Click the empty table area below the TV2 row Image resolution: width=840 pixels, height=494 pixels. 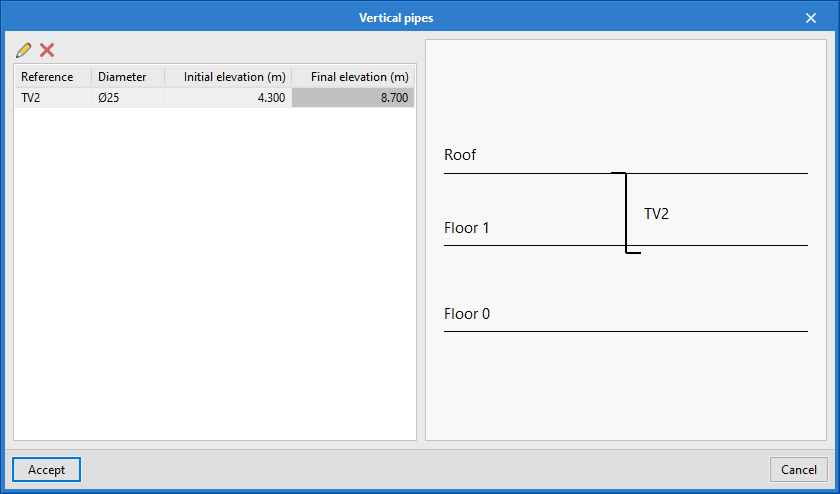coord(214,270)
